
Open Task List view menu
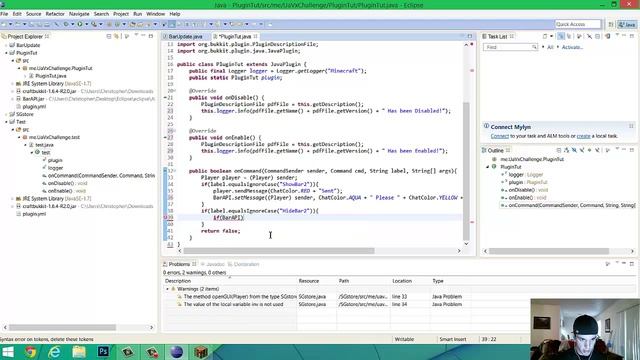[617, 36]
